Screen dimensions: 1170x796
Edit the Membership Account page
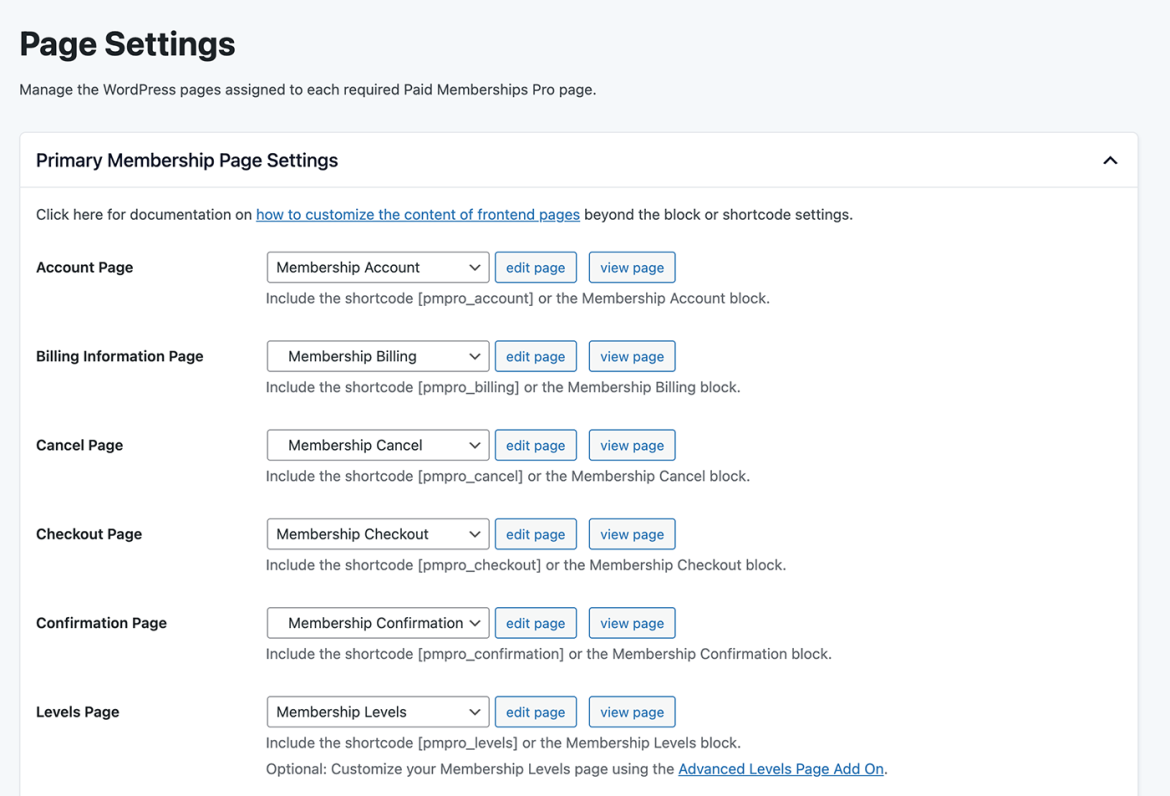(536, 267)
